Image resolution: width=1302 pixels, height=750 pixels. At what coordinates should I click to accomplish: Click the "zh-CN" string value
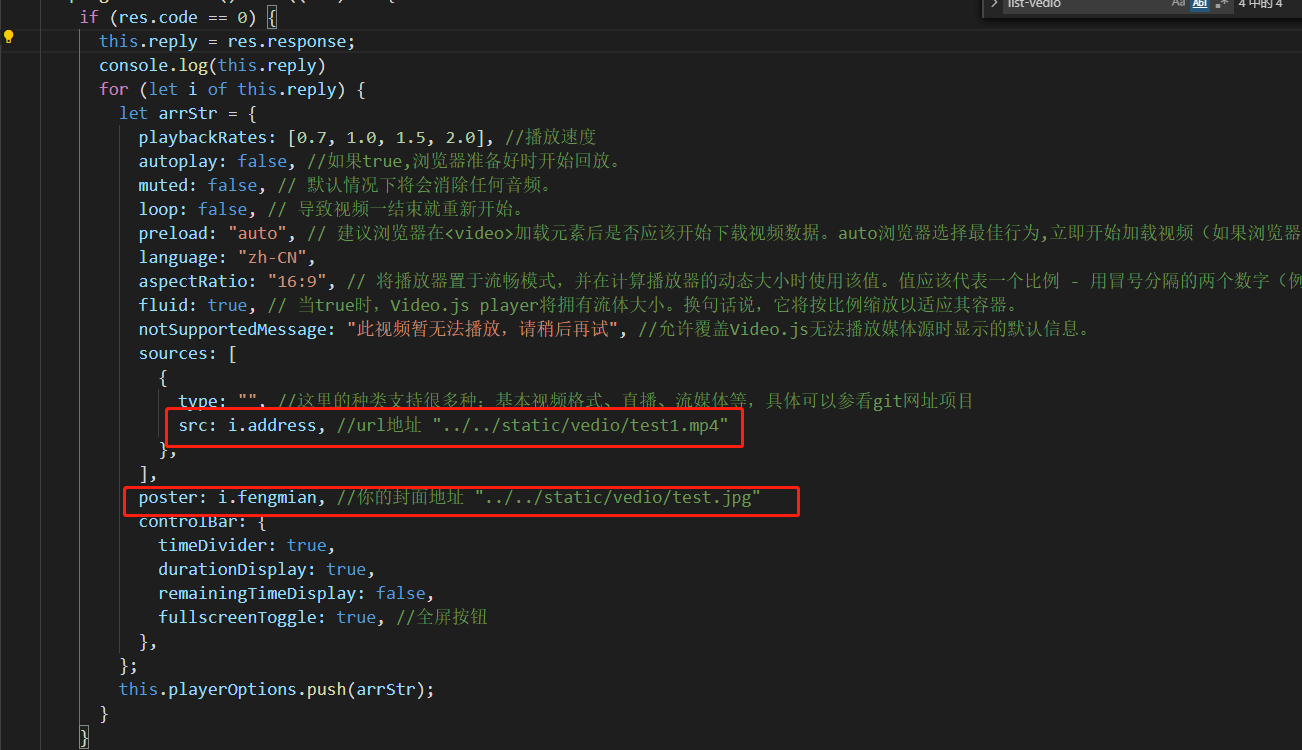pos(272,257)
